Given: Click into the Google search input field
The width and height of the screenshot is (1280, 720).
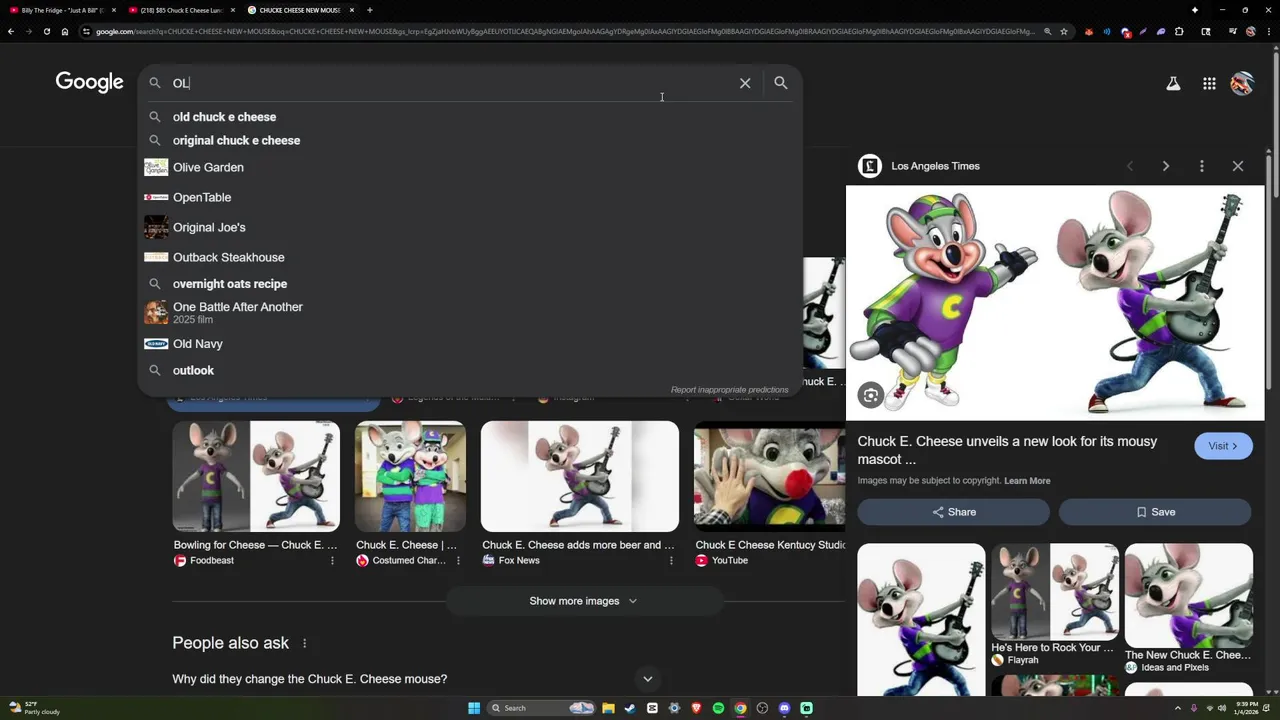Looking at the screenshot, I should (x=450, y=83).
